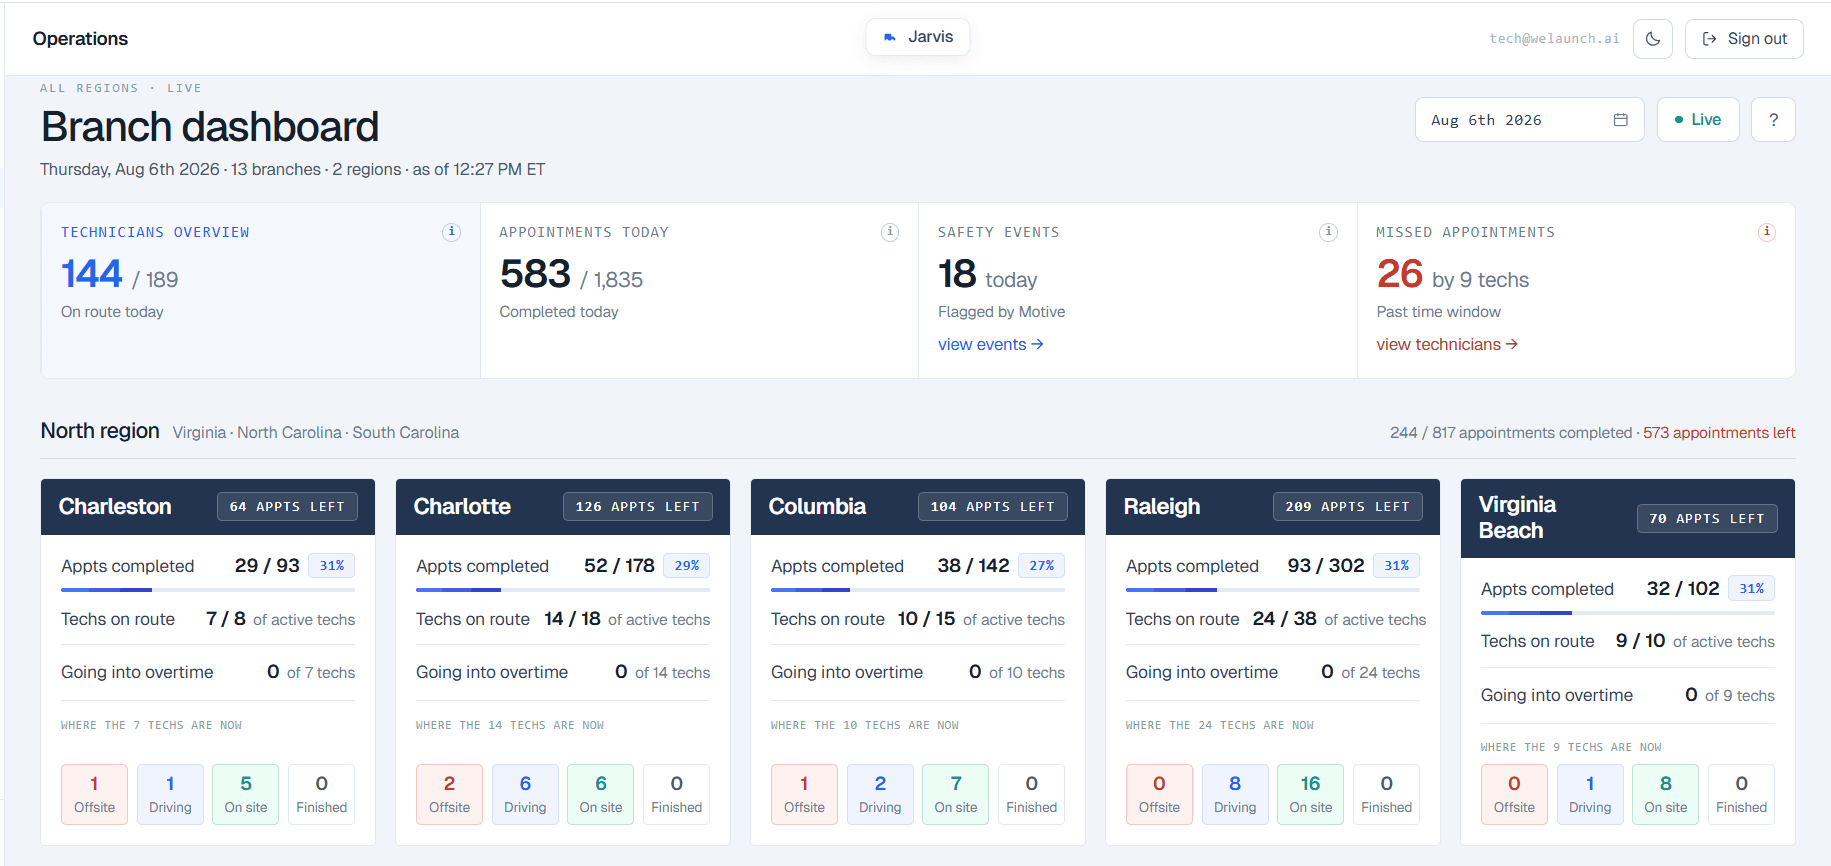
Task: Open the date picker calendar icon
Action: point(1620,120)
